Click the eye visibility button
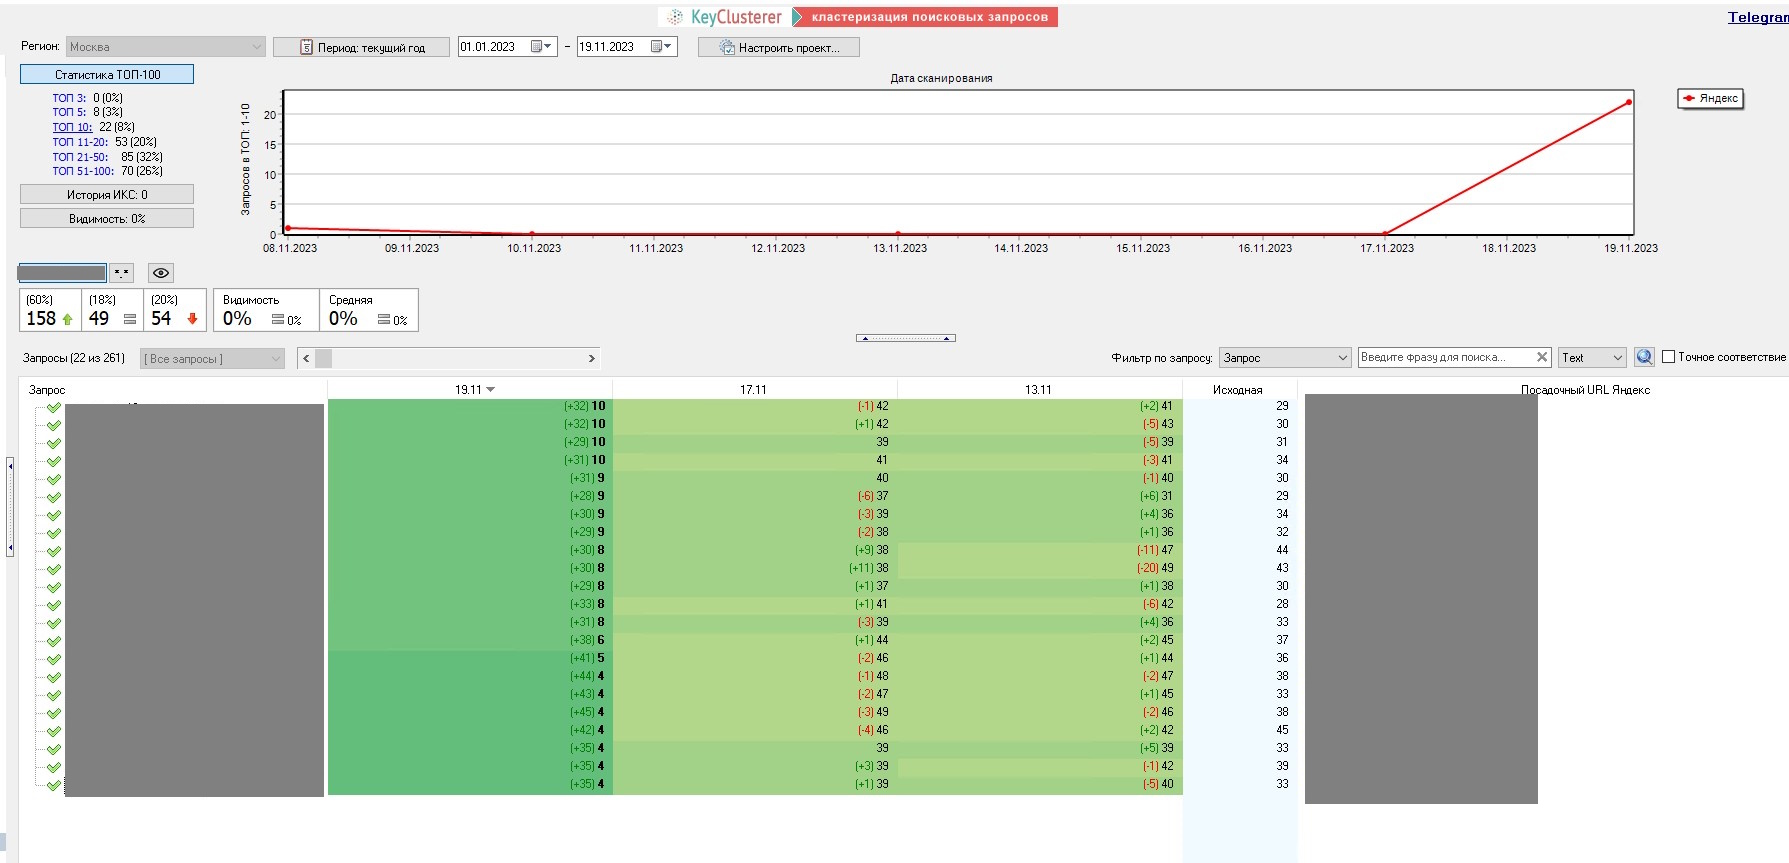This screenshot has width=1789, height=863. pyautogui.click(x=161, y=273)
